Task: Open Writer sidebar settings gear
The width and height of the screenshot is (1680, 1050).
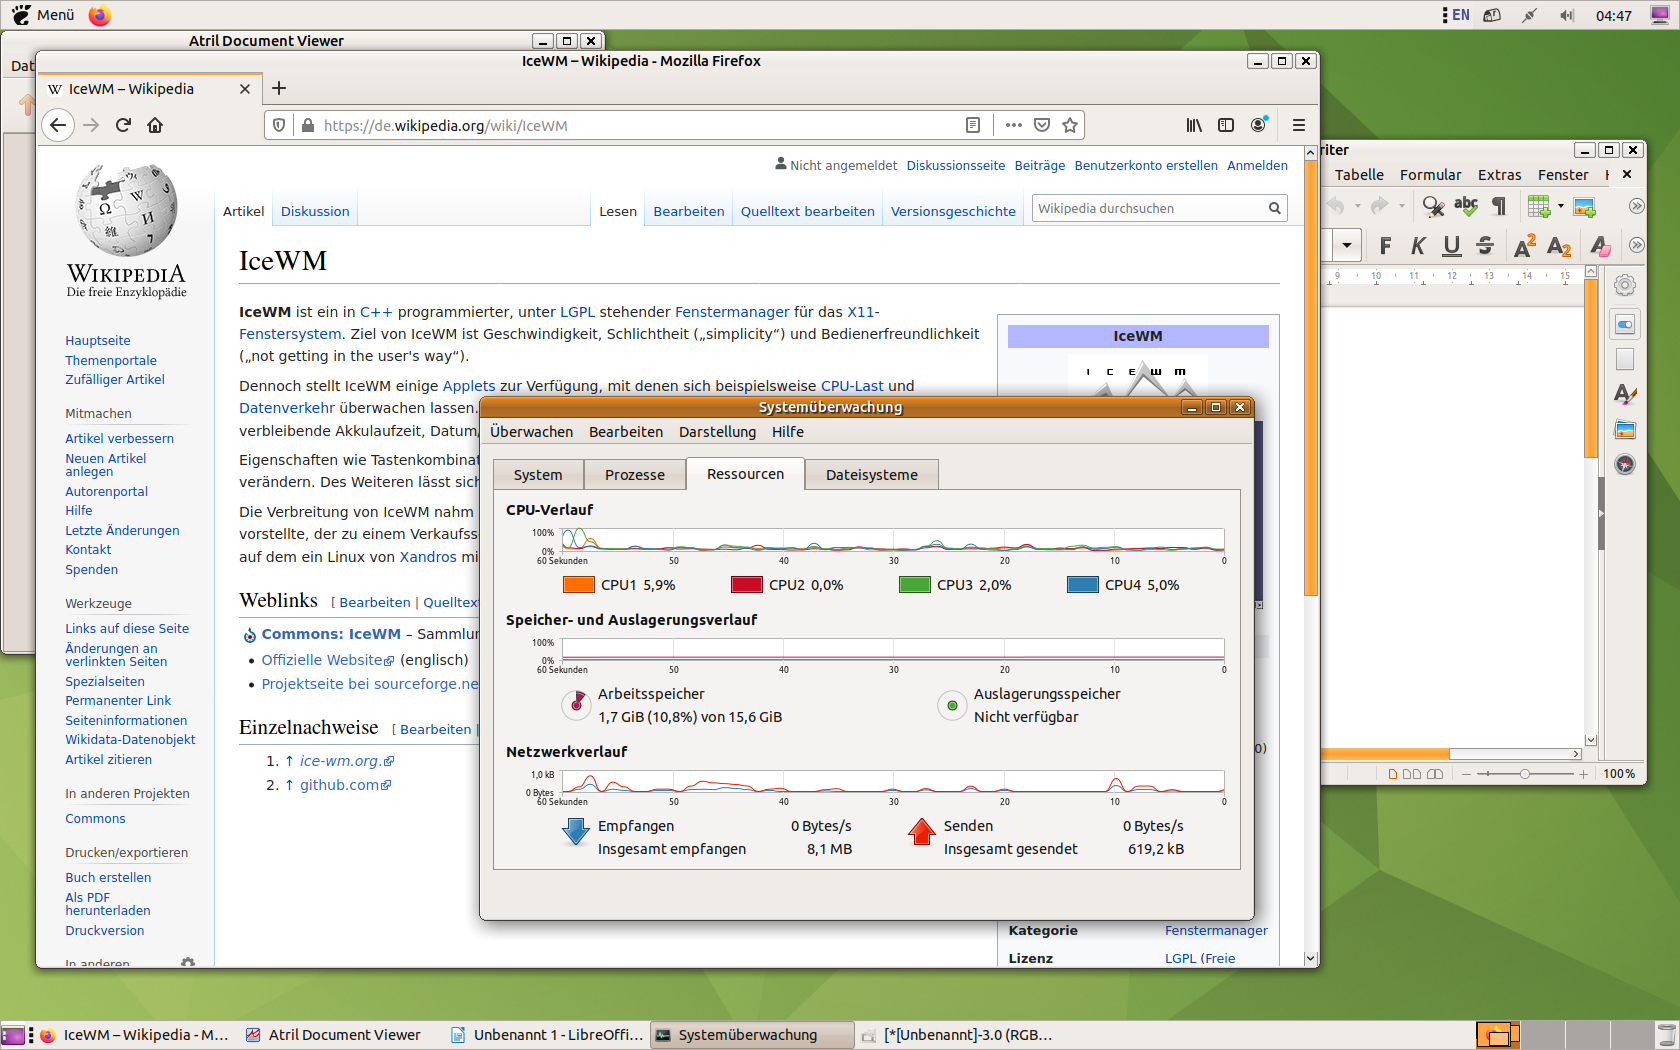Action: coord(1625,285)
